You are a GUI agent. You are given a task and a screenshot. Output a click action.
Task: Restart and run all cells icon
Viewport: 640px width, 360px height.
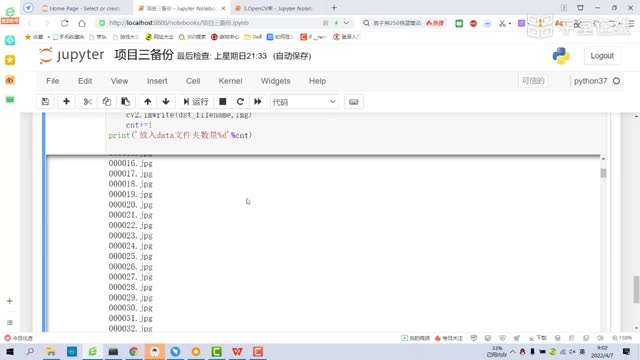coord(258,102)
